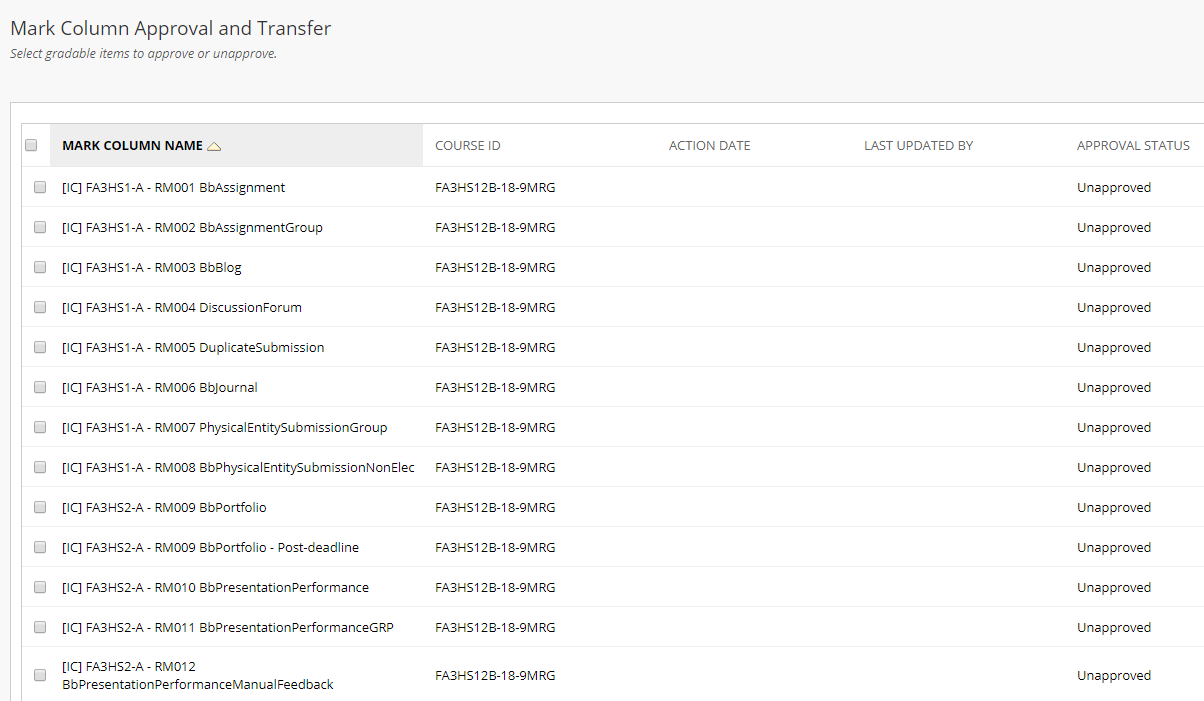Check the RM011 BbPresentationPerformanceGRP checkbox
This screenshot has height=701, width=1204.
(x=40, y=627)
